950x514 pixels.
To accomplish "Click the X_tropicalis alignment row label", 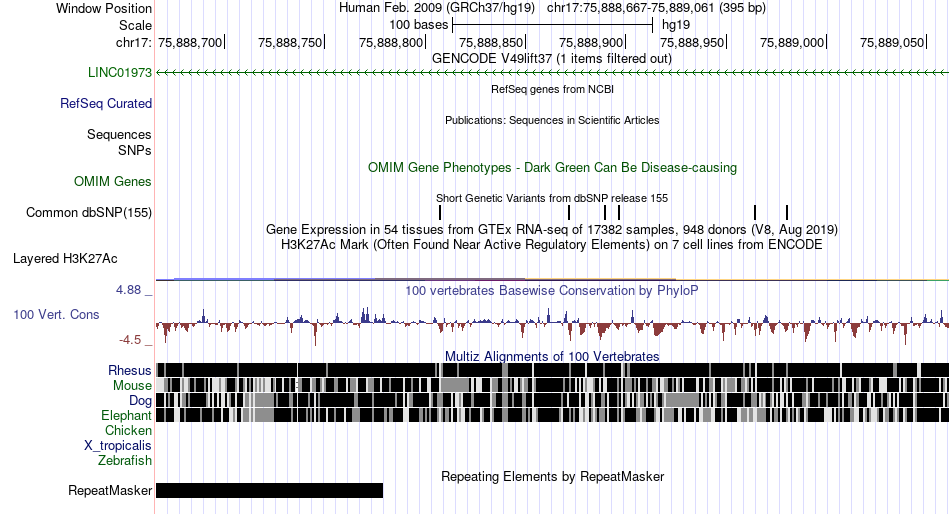I will click(x=118, y=446).
